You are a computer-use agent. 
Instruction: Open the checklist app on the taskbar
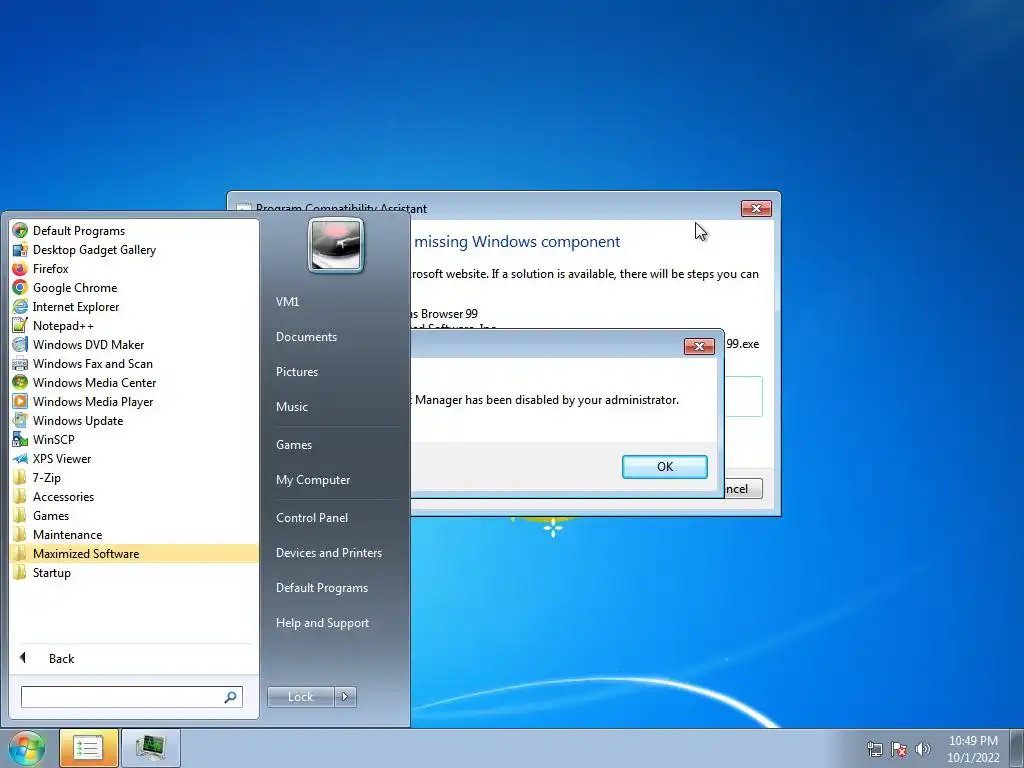point(89,748)
